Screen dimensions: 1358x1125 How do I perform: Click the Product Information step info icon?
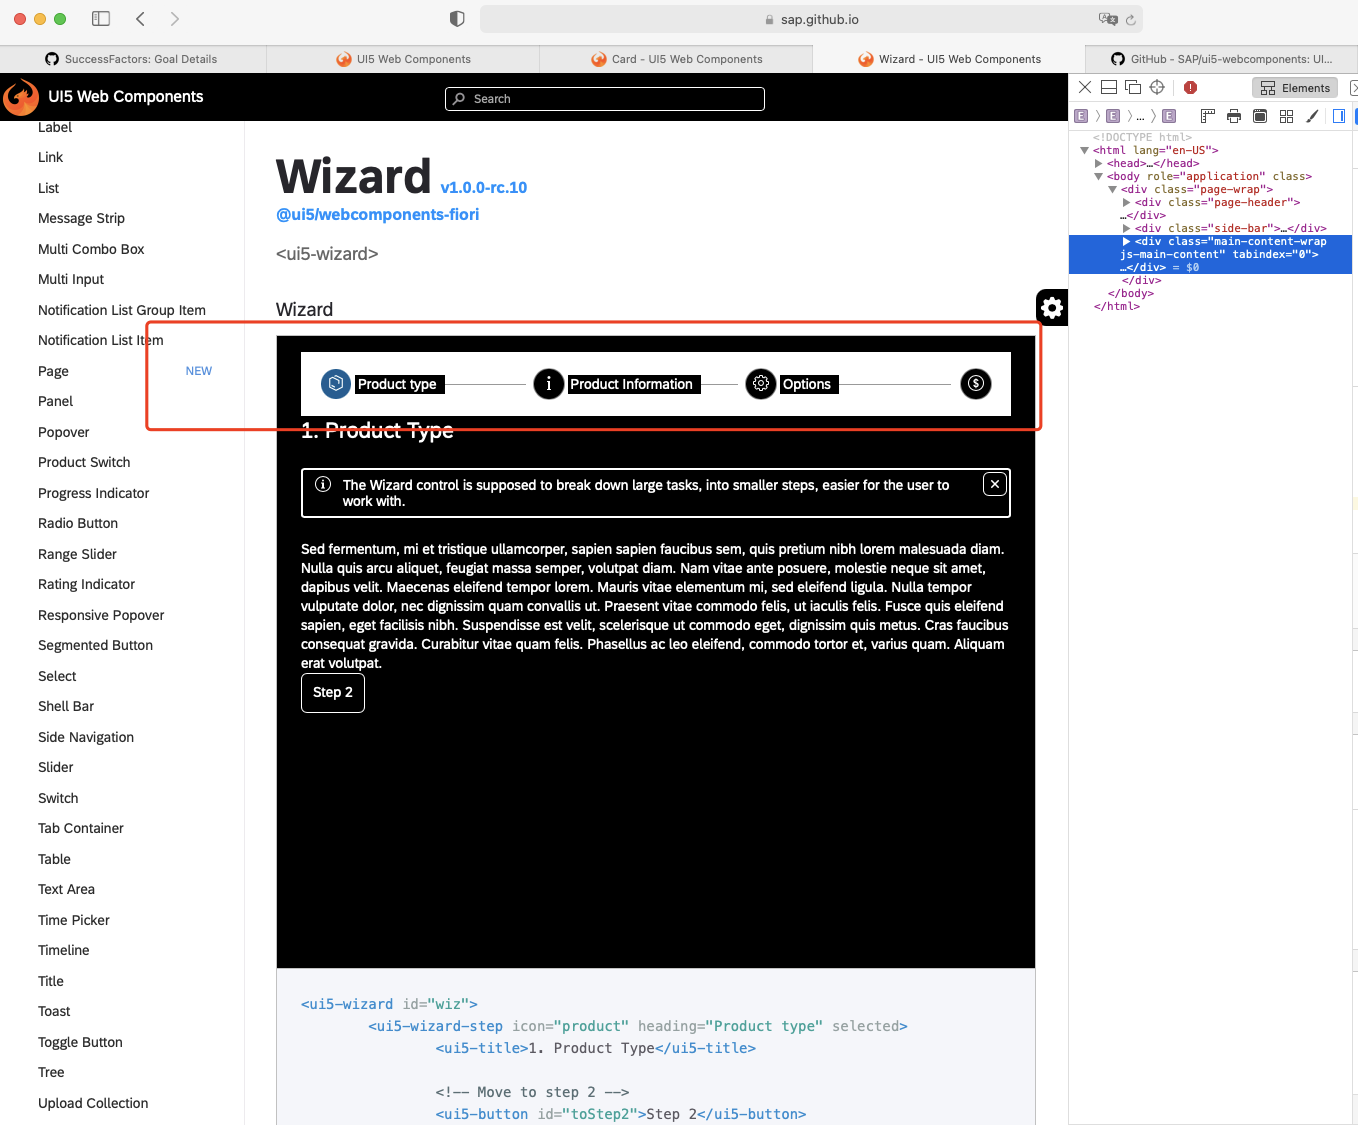(x=549, y=384)
